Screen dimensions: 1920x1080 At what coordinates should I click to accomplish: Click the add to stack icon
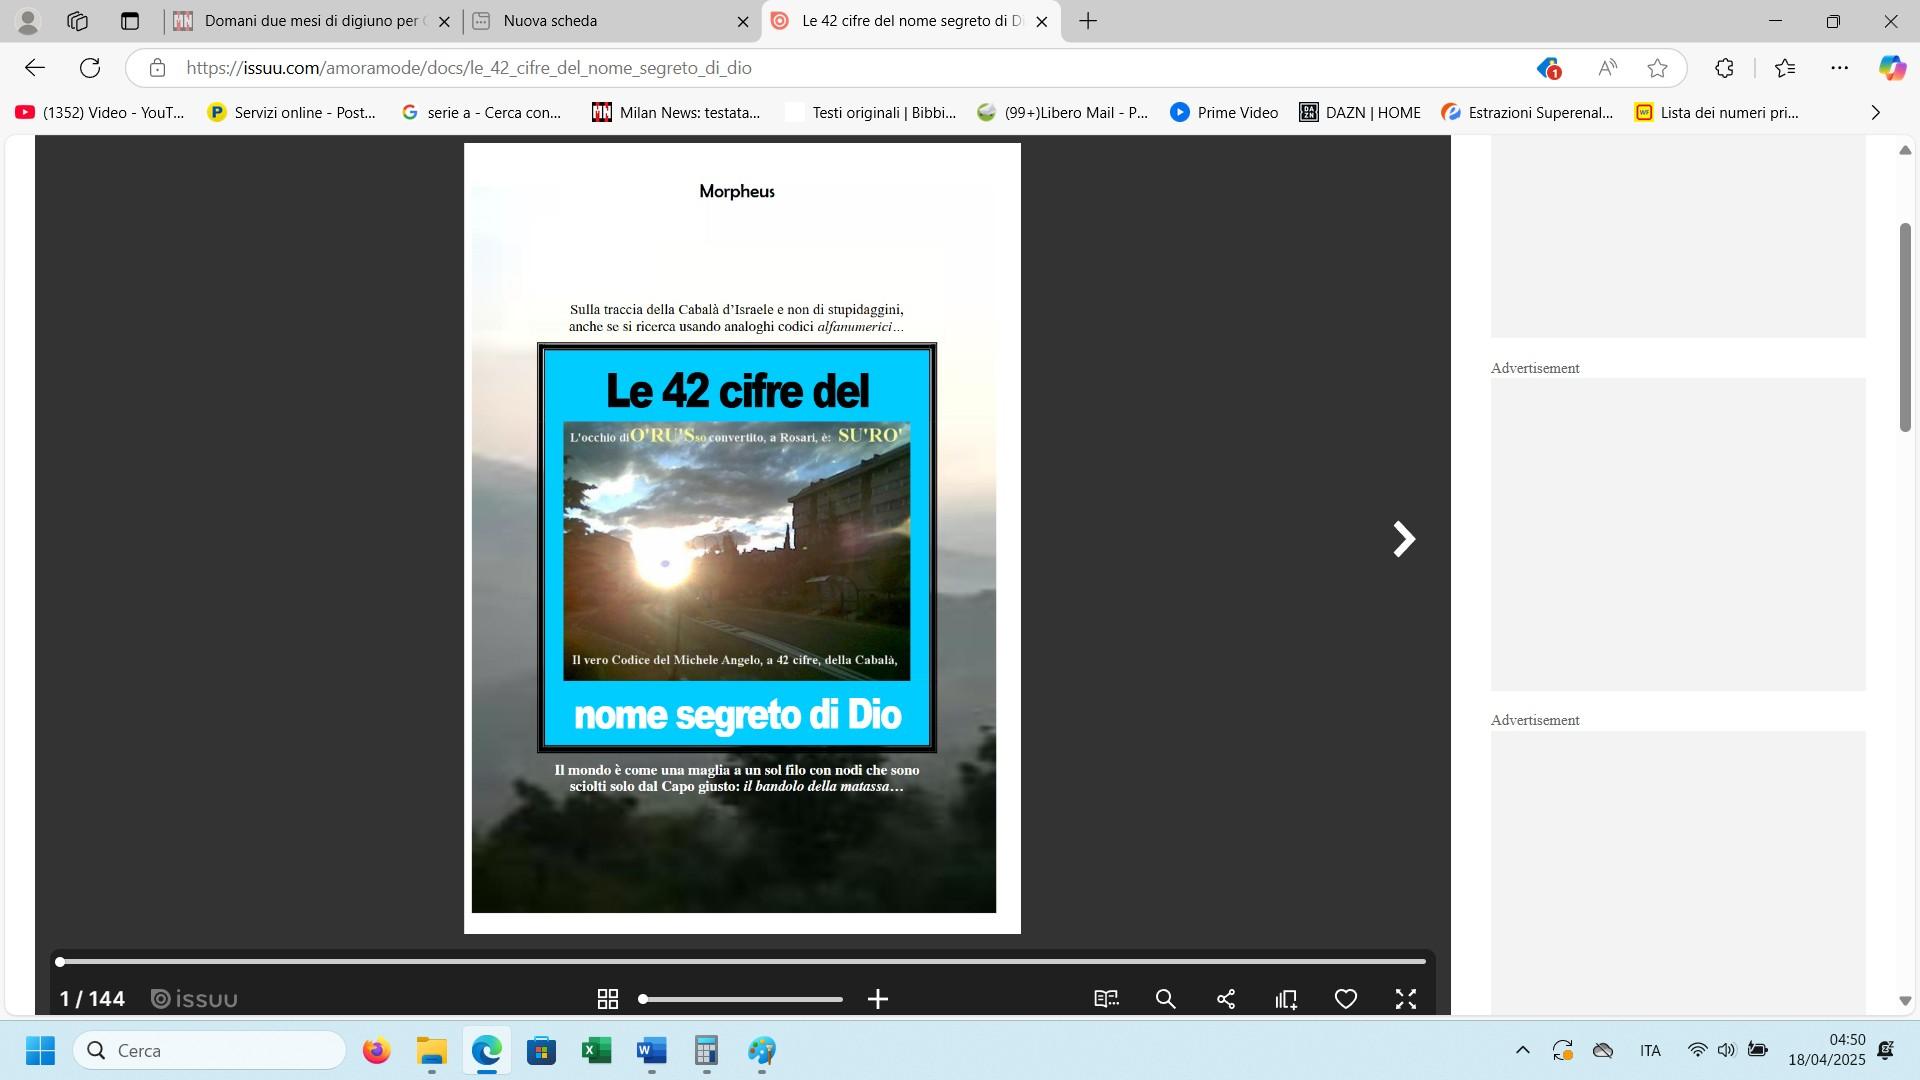(1286, 999)
